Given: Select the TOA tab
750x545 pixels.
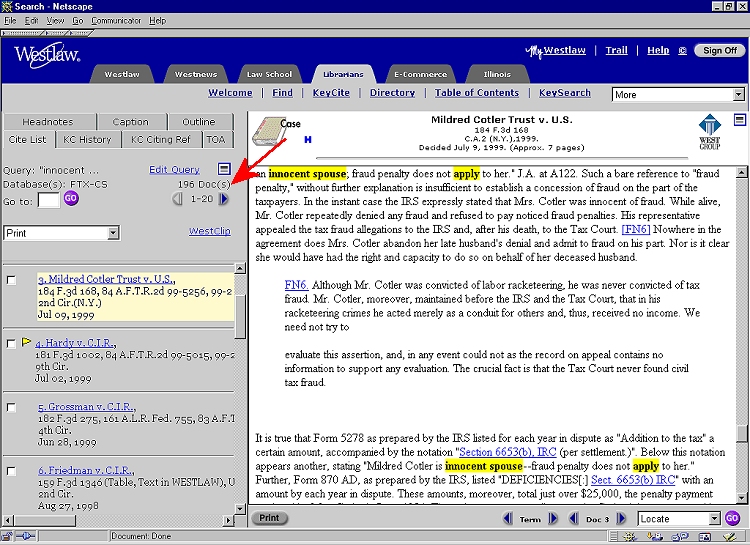Looking at the screenshot, I should [216, 139].
